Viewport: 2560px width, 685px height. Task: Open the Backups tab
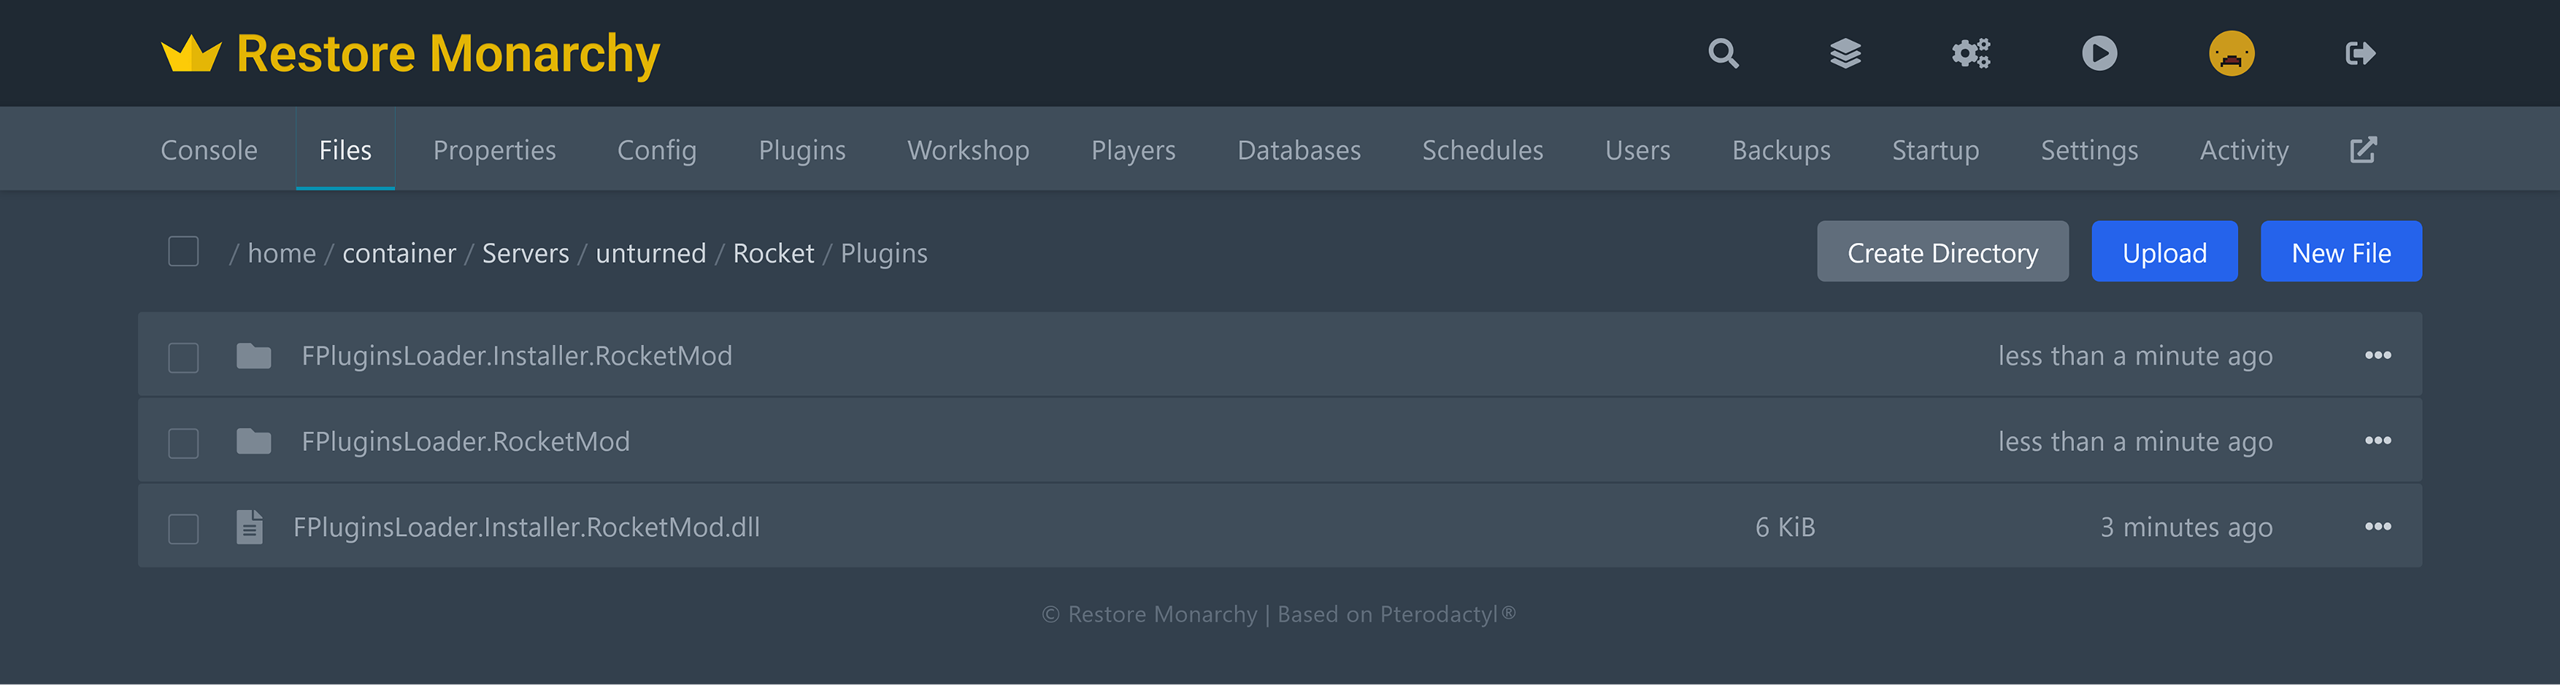click(1781, 150)
